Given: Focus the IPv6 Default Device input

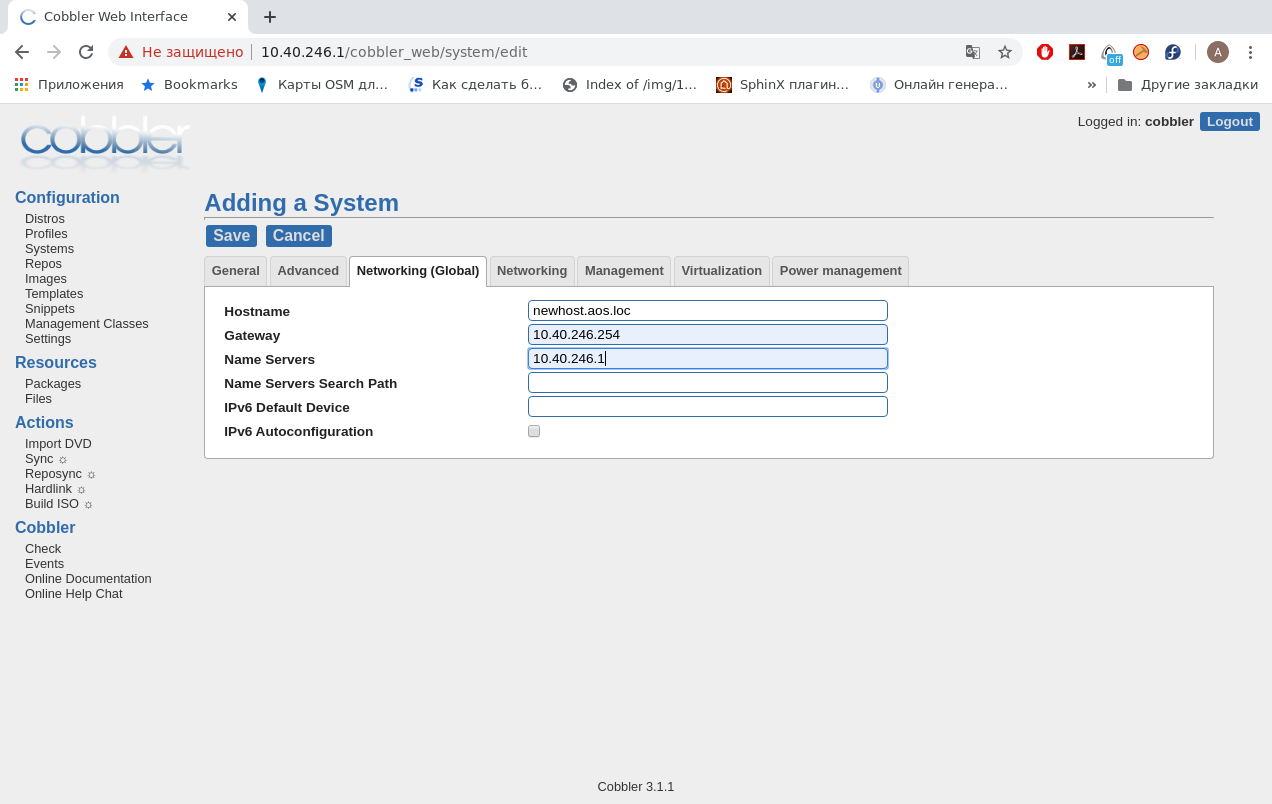Looking at the screenshot, I should (x=707, y=407).
